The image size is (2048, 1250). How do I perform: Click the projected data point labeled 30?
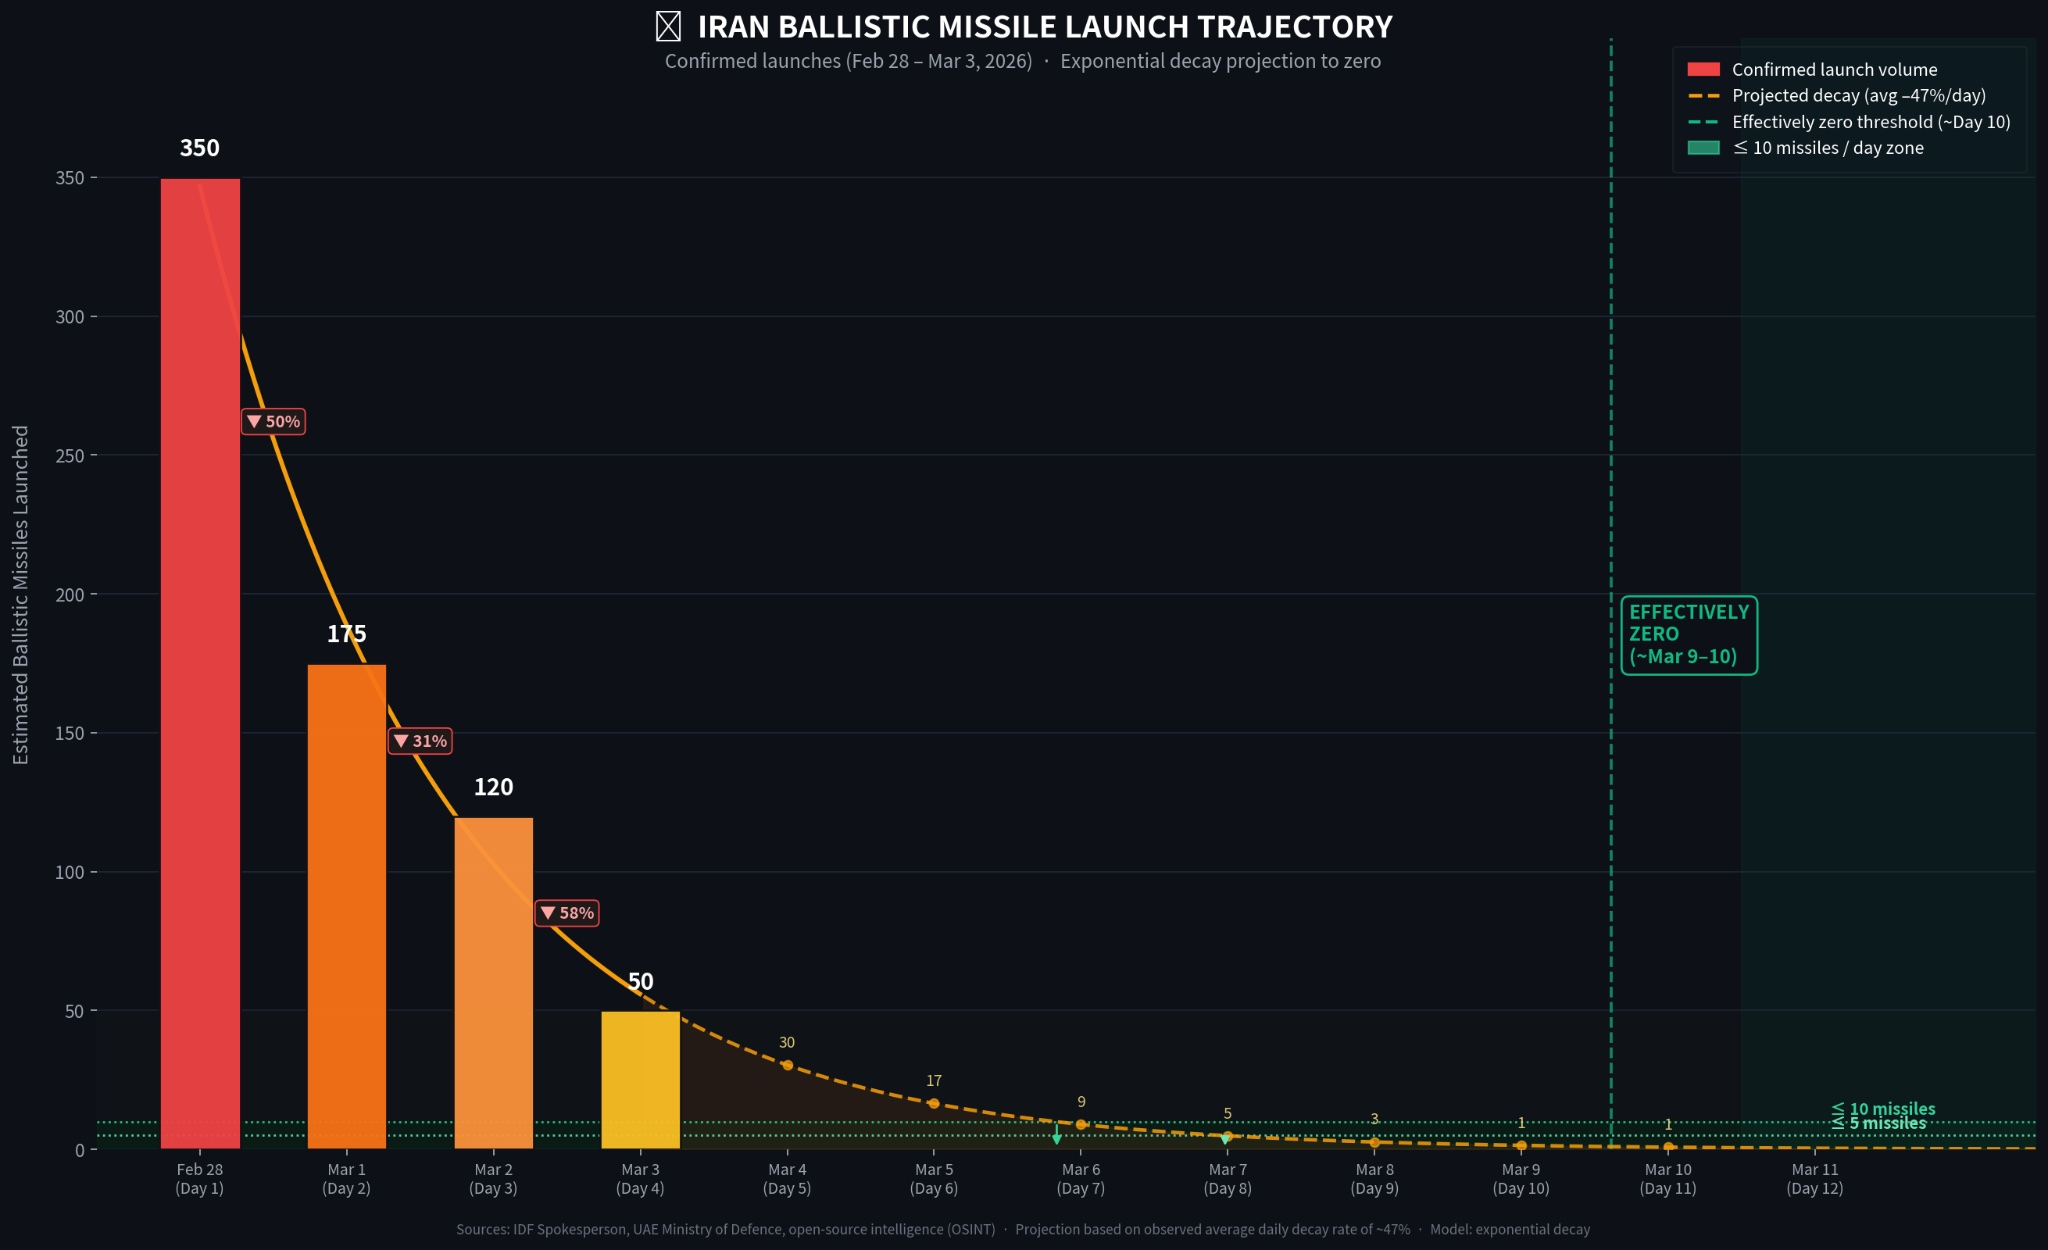(x=787, y=1065)
